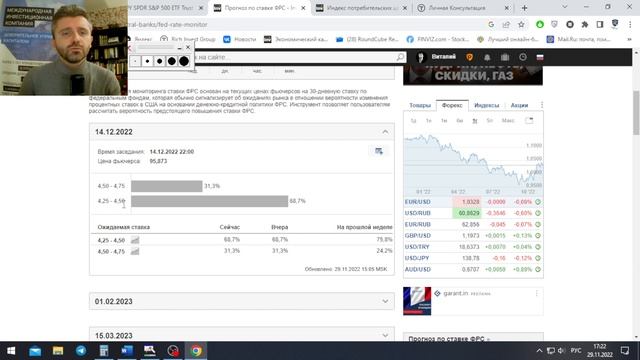Open the portfolio briefcase icon
Image resolution: width=640 pixels, height=360 pixels.
coord(505,57)
